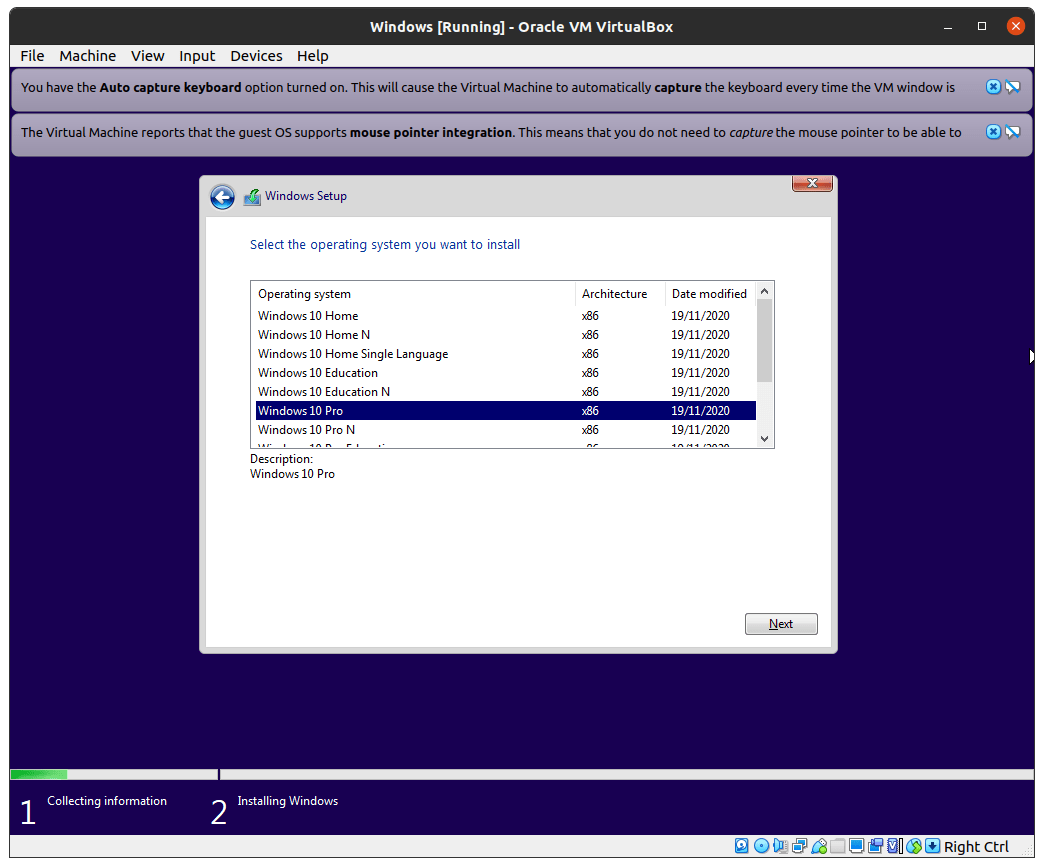The height and width of the screenshot is (867, 1044).
Task: Minimize the VirtualBox window
Action: (x=947, y=27)
